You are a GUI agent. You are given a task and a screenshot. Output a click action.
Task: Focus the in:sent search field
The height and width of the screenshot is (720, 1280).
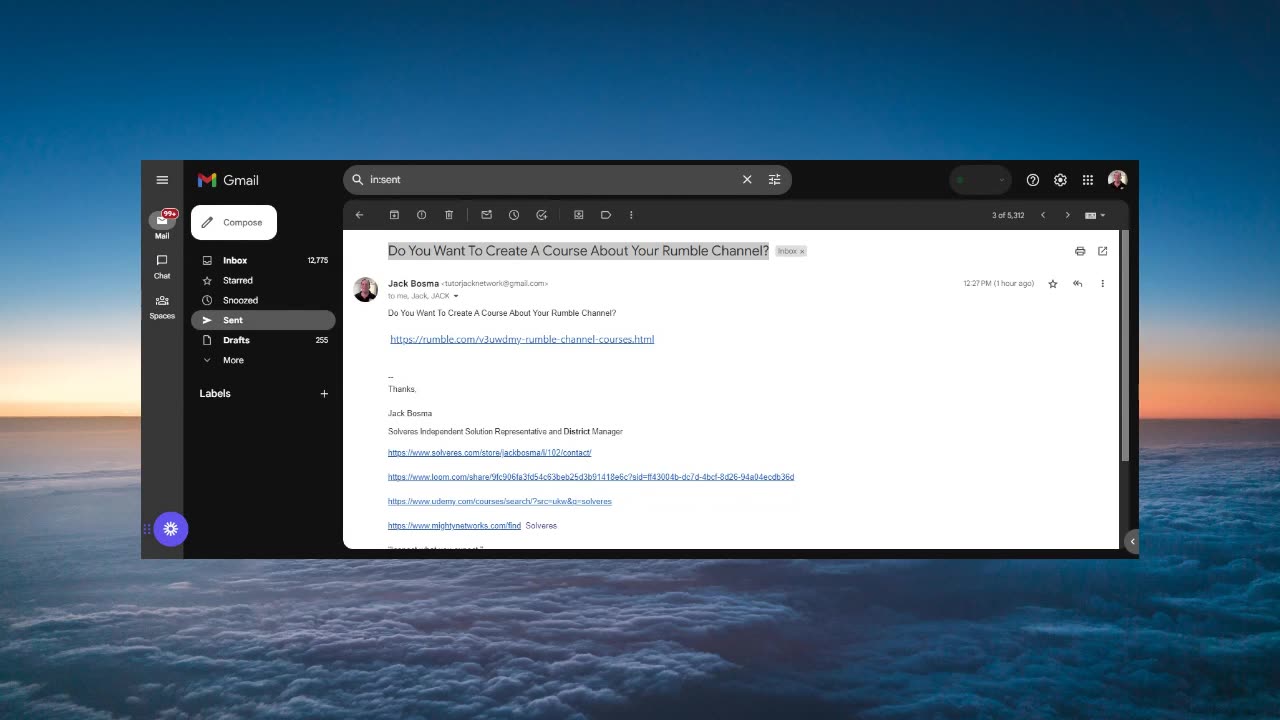[550, 180]
